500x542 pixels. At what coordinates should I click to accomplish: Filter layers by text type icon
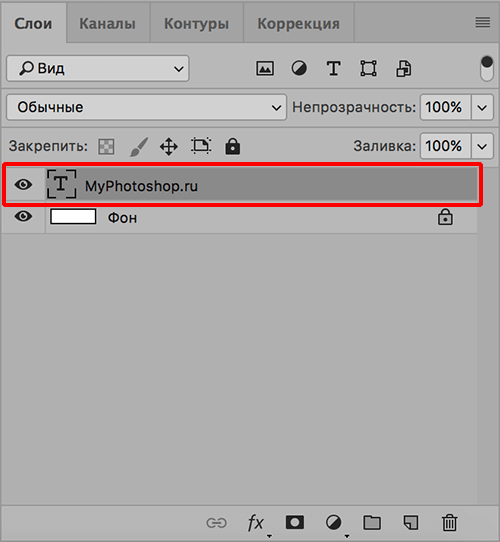pos(334,68)
